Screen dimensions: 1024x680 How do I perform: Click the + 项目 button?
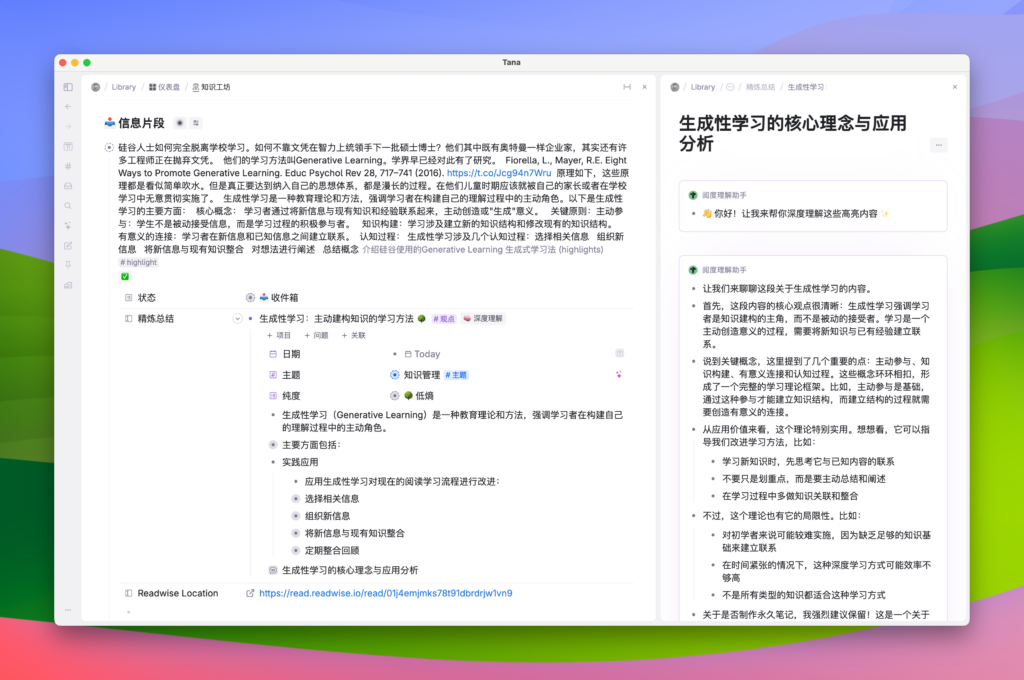pos(279,336)
